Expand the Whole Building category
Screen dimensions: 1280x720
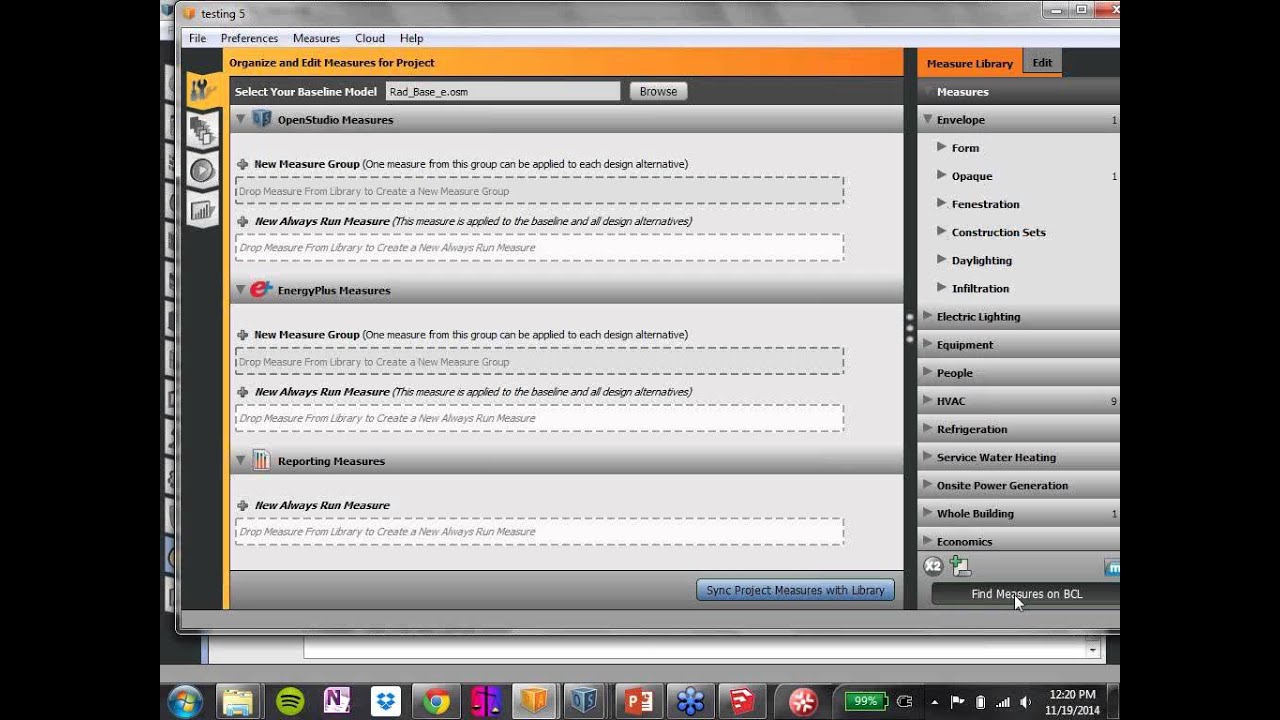[x=926, y=512]
